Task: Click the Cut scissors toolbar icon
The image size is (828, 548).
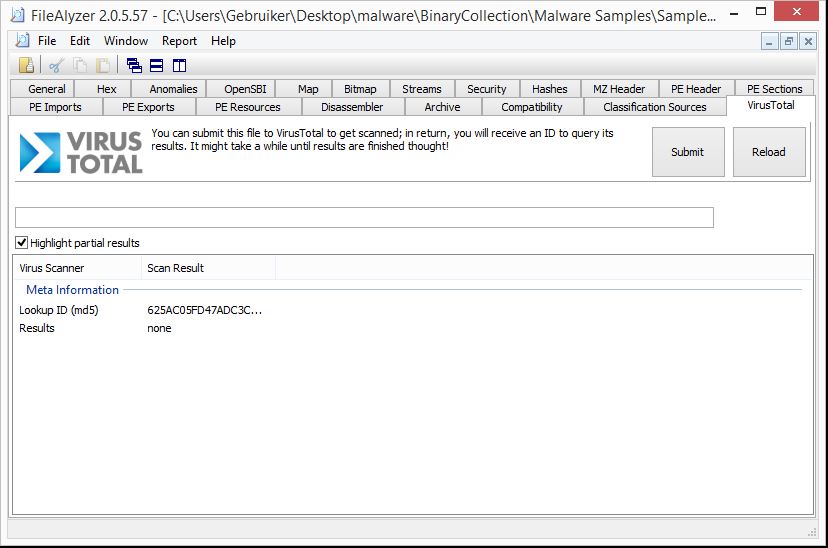Action: (x=56, y=65)
